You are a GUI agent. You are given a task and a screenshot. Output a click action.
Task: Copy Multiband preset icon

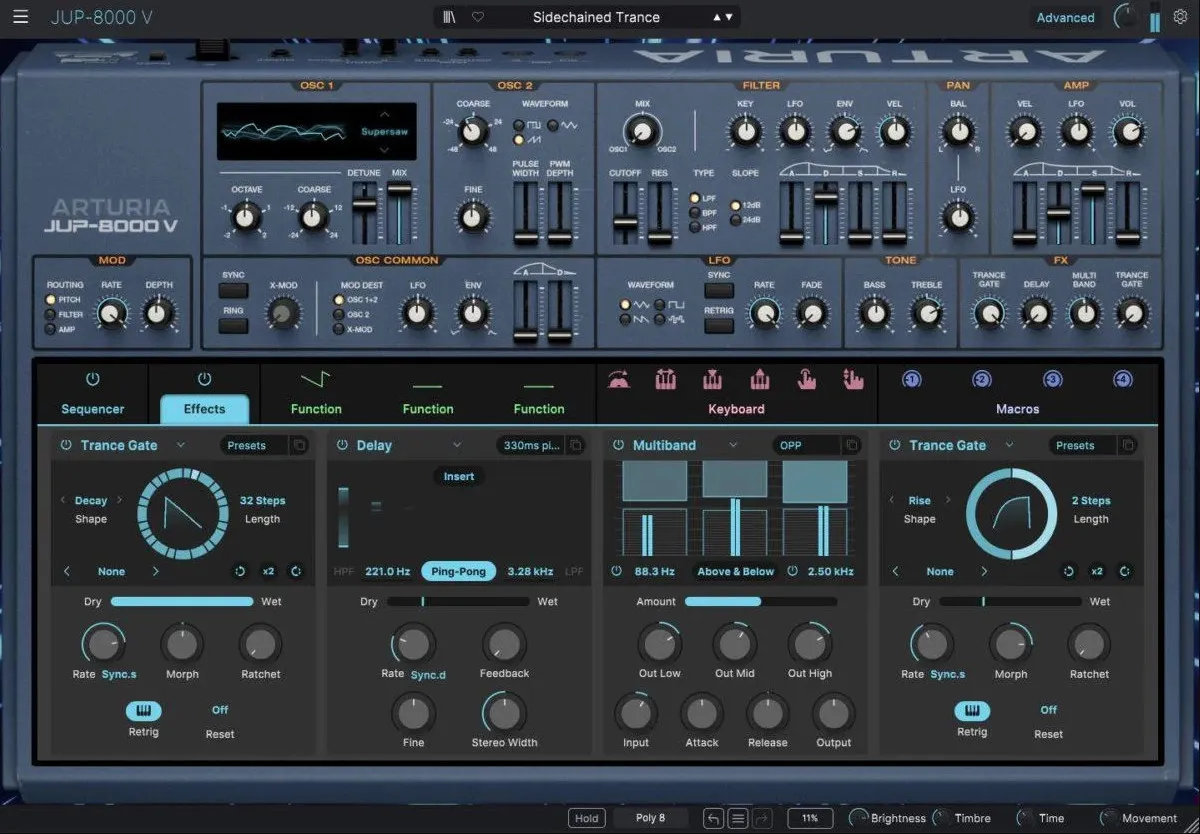[x=851, y=445]
